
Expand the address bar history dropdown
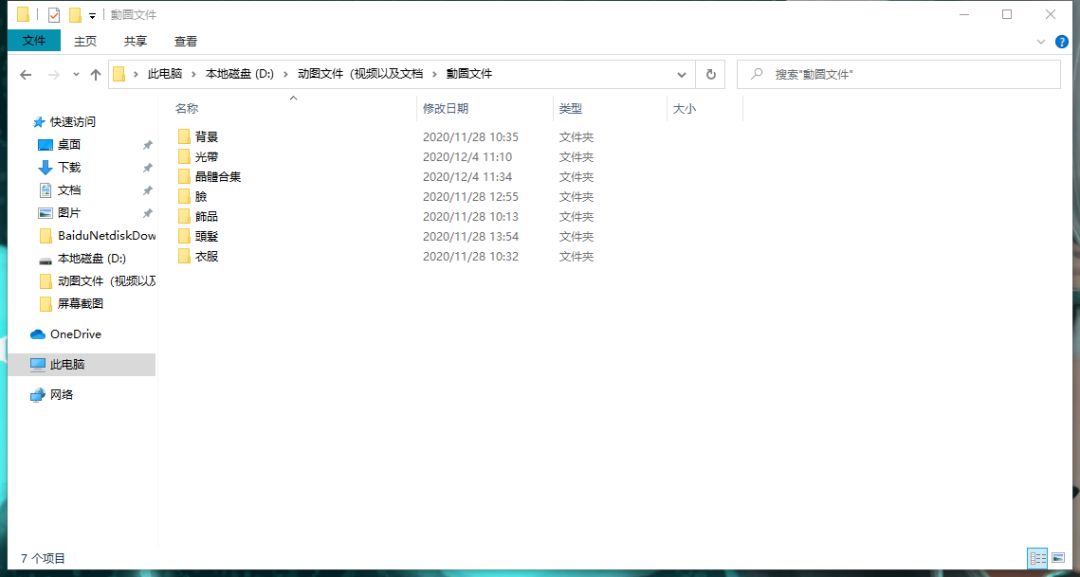(681, 74)
